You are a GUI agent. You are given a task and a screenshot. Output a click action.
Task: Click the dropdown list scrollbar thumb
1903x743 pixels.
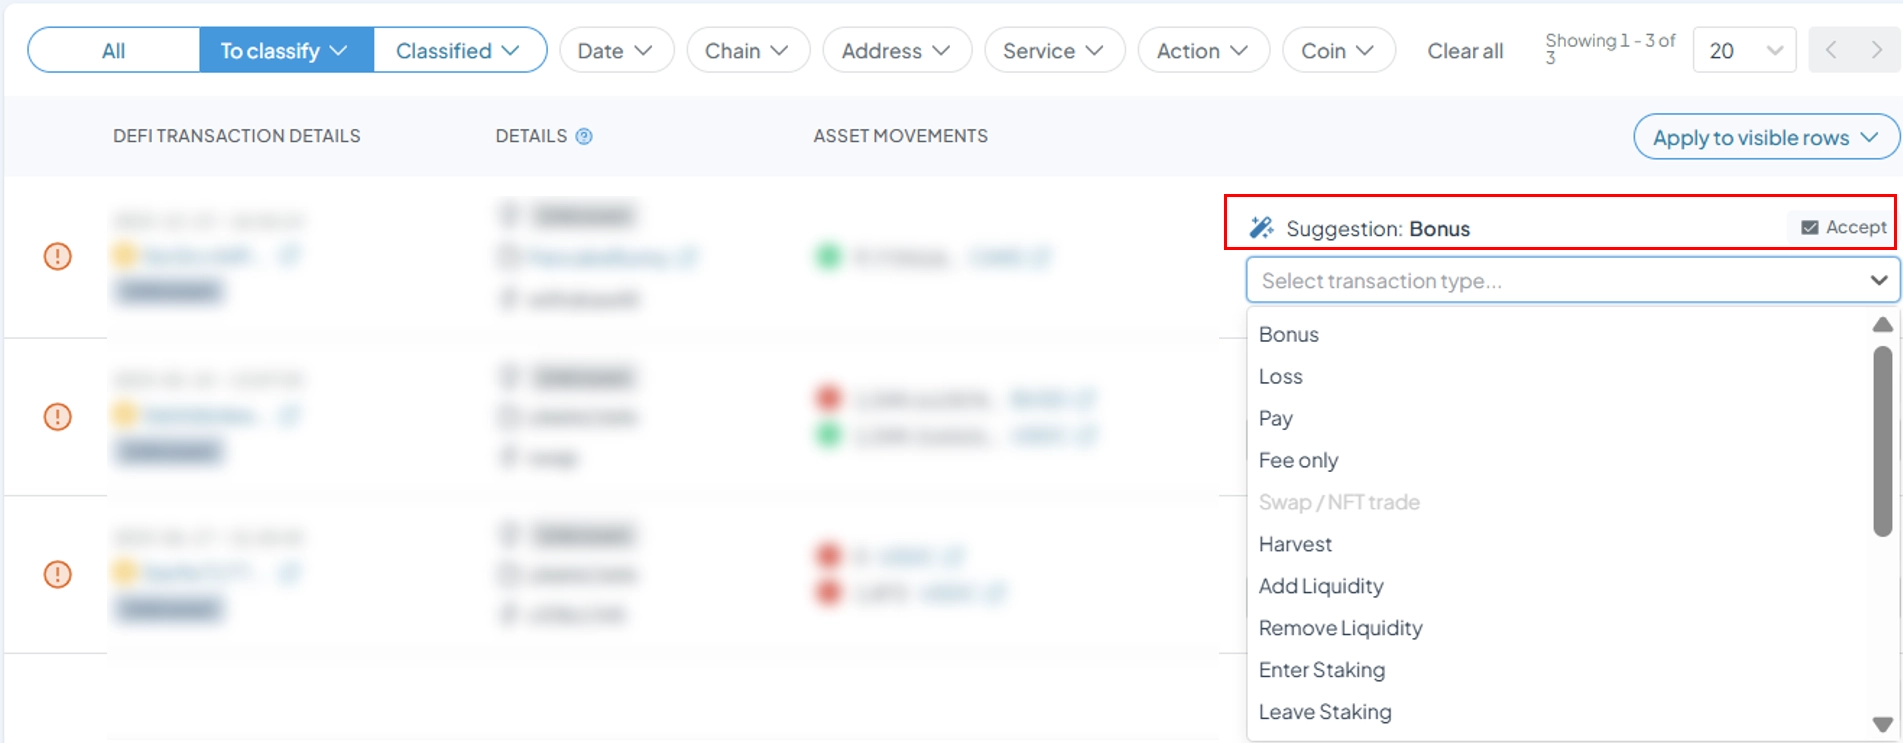(1883, 441)
